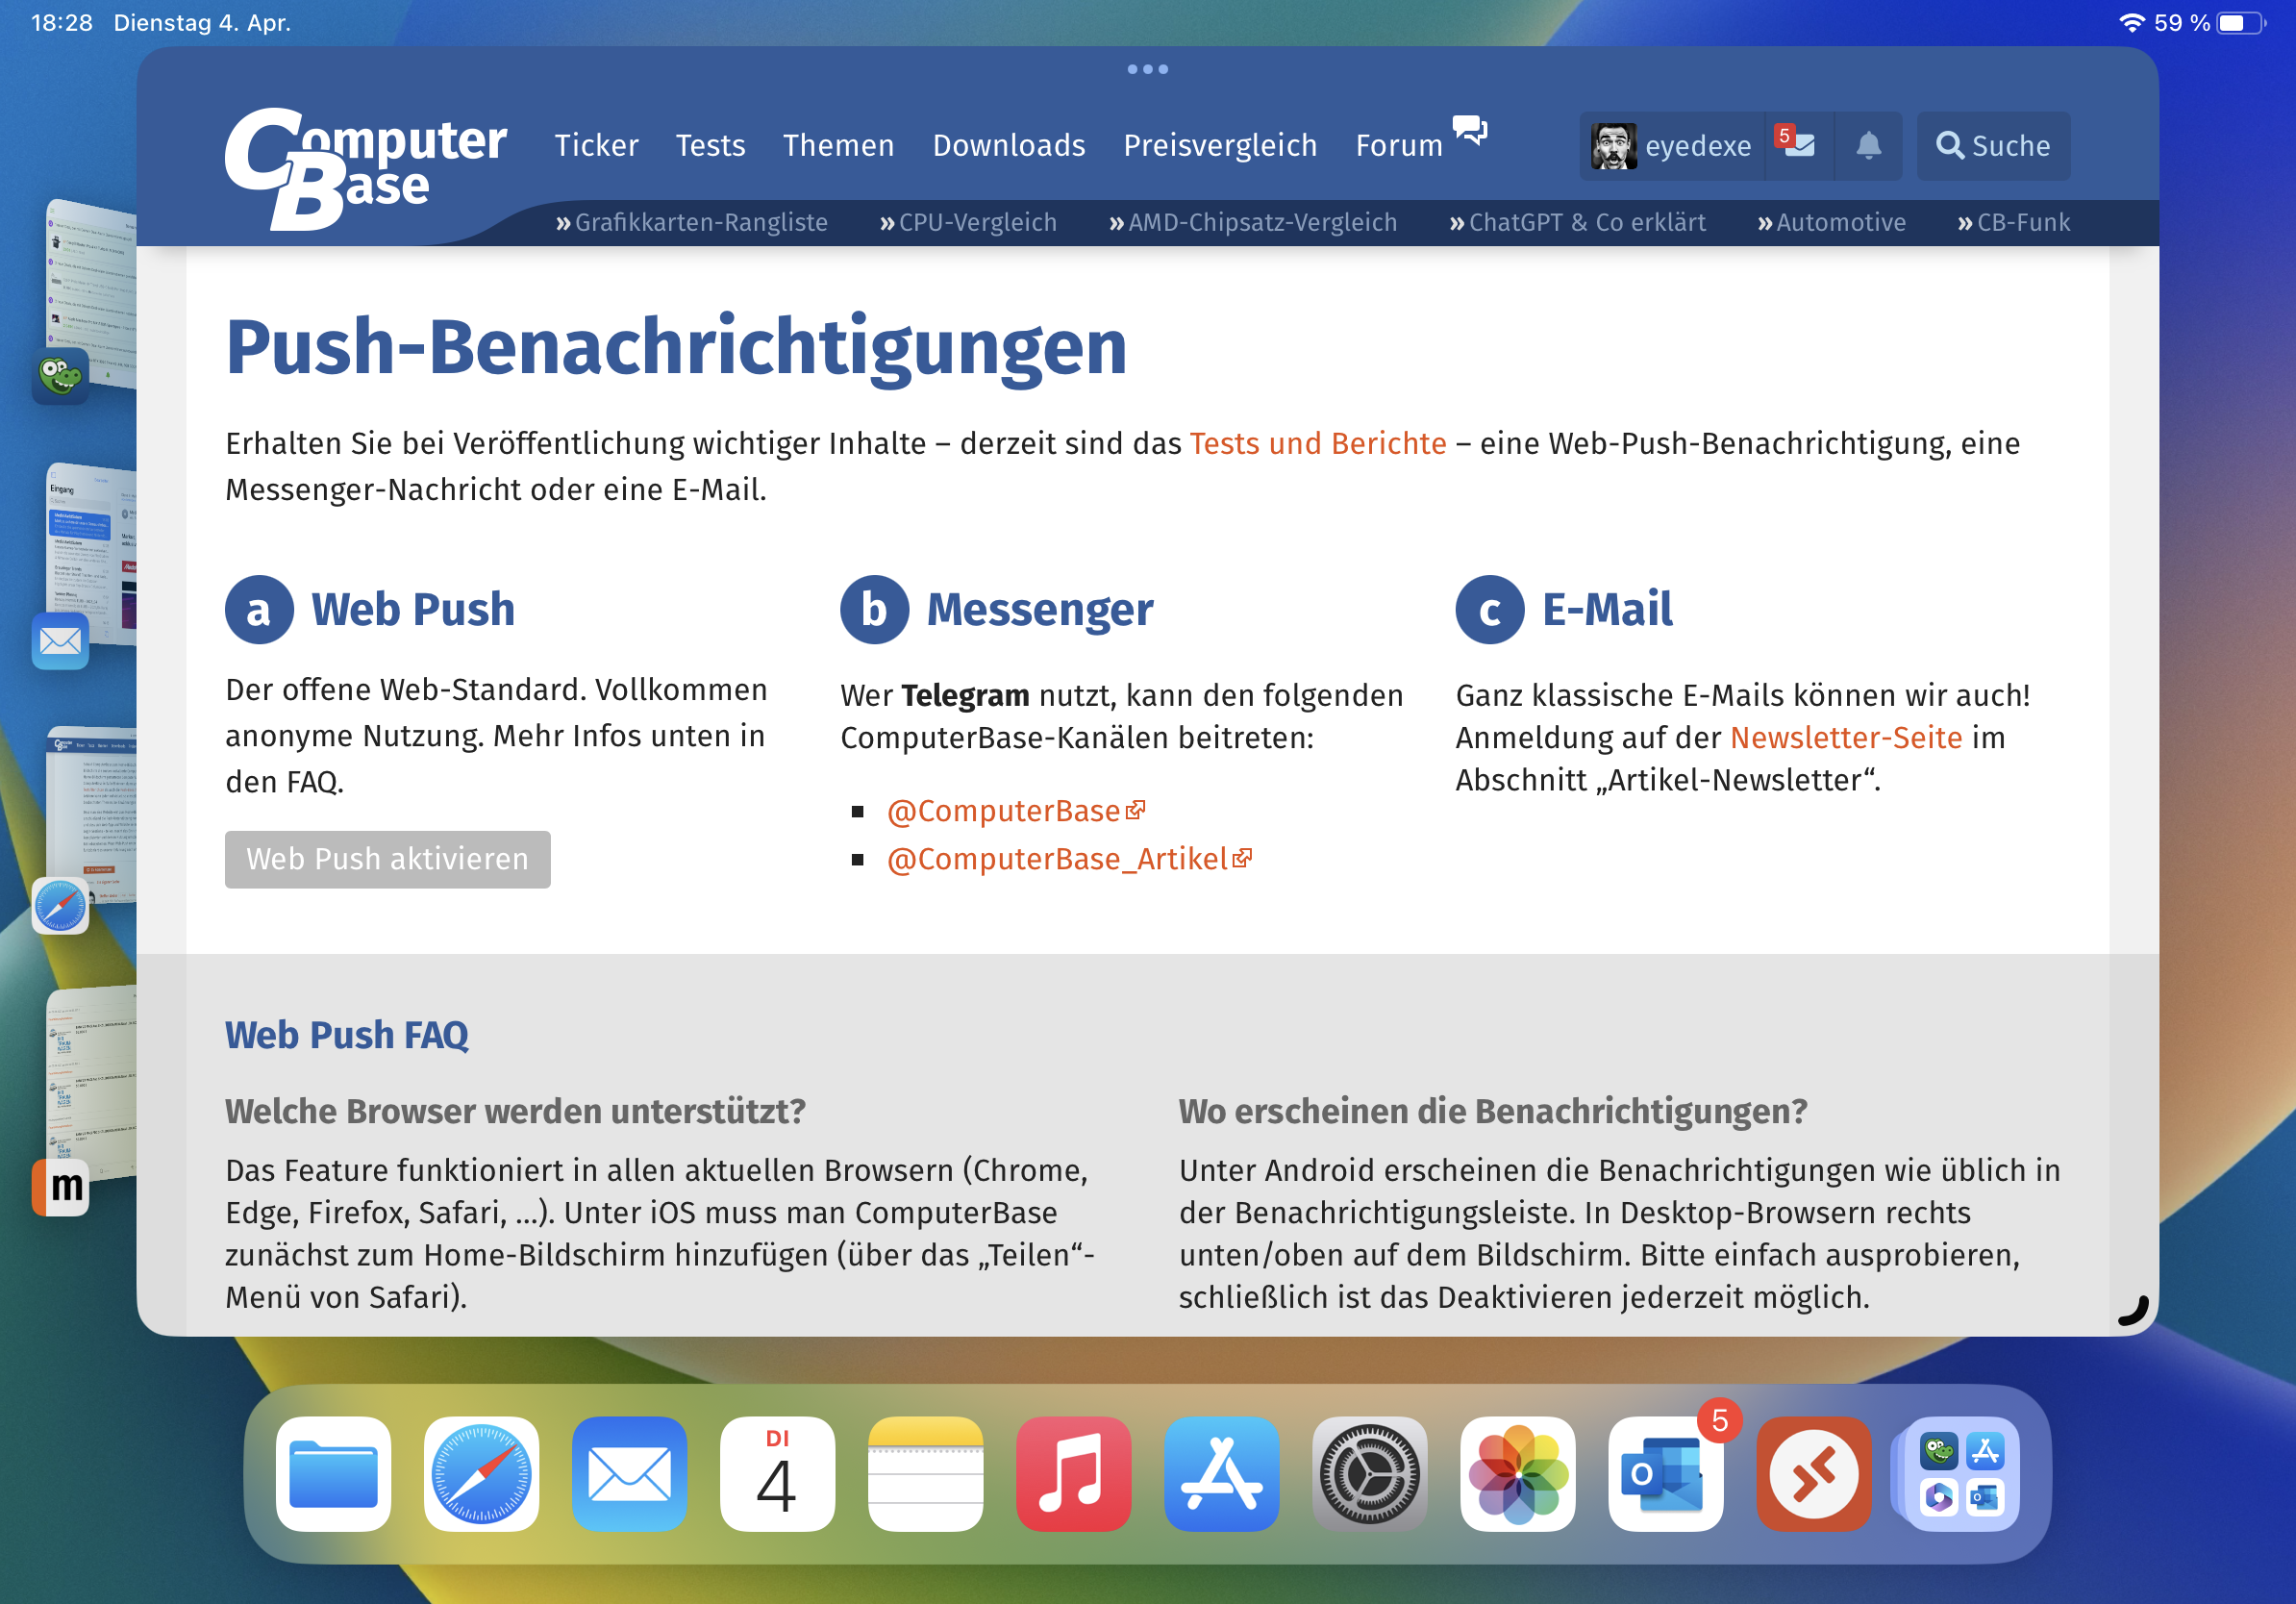Image resolution: width=2296 pixels, height=1604 pixels.
Task: Open the inbox envelope icon with badge
Action: [1799, 146]
